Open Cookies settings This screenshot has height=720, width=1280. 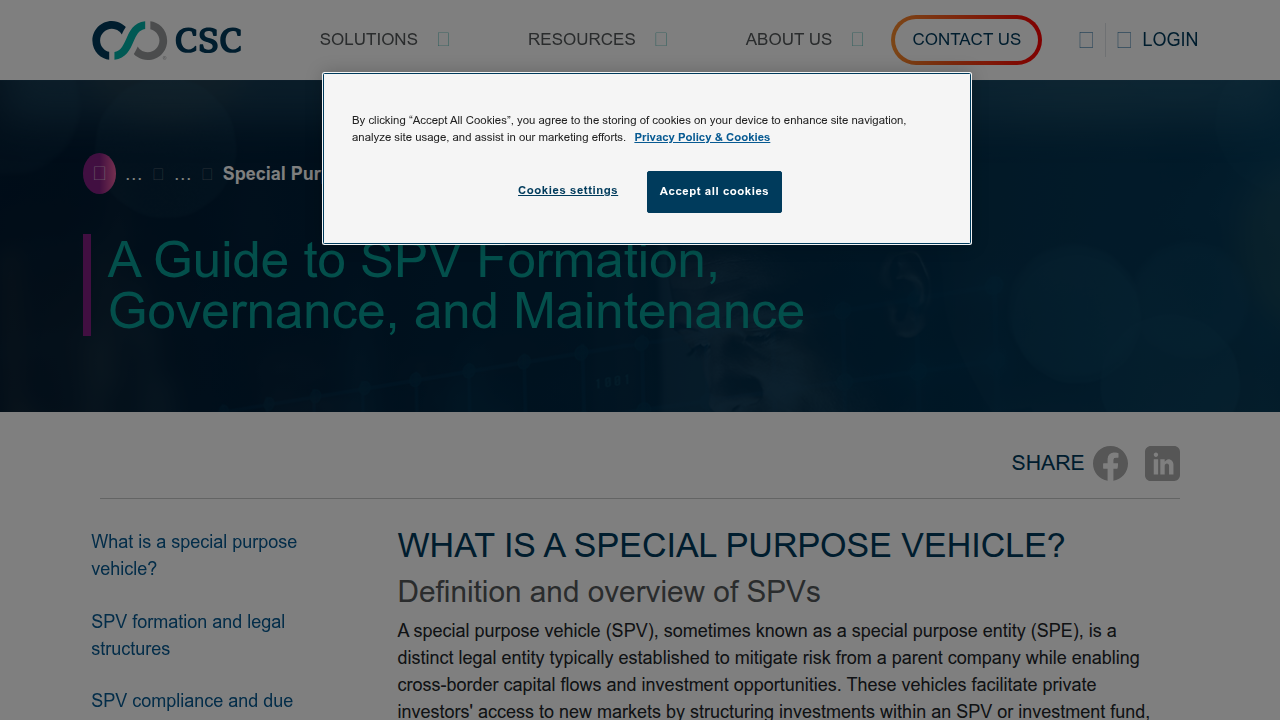pyautogui.click(x=568, y=190)
